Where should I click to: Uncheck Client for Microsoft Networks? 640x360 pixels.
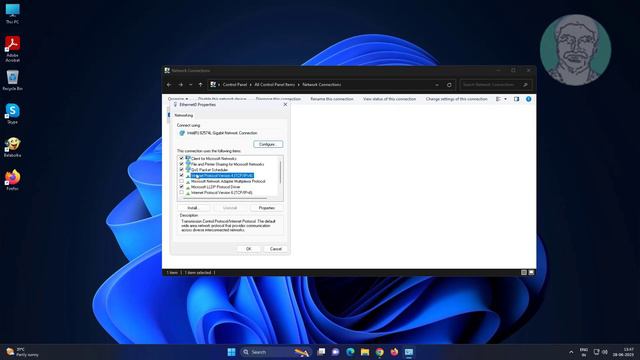coord(181,158)
